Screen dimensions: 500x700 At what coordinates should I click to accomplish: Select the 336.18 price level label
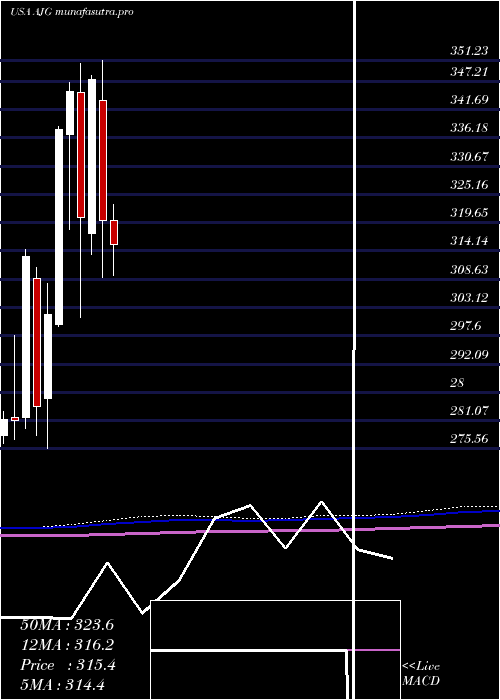[x=469, y=129]
